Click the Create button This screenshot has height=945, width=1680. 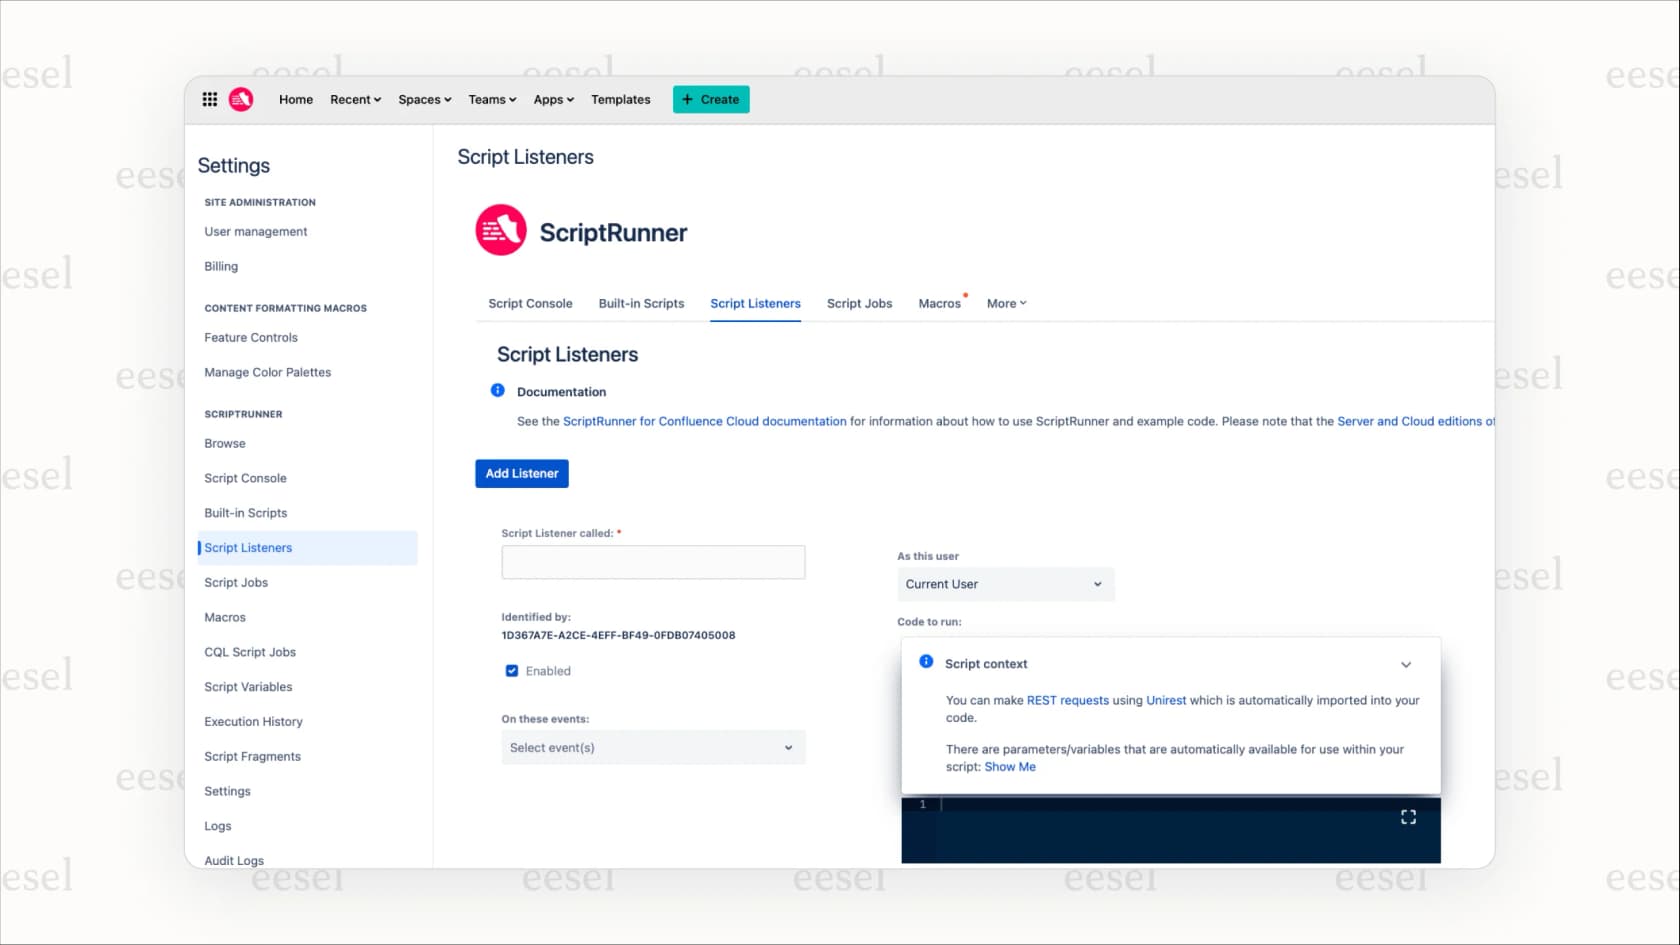[x=711, y=99]
